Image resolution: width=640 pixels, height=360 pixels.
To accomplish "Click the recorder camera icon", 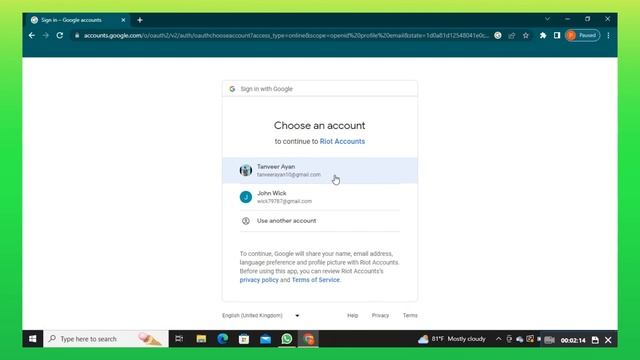I will [x=549, y=340].
